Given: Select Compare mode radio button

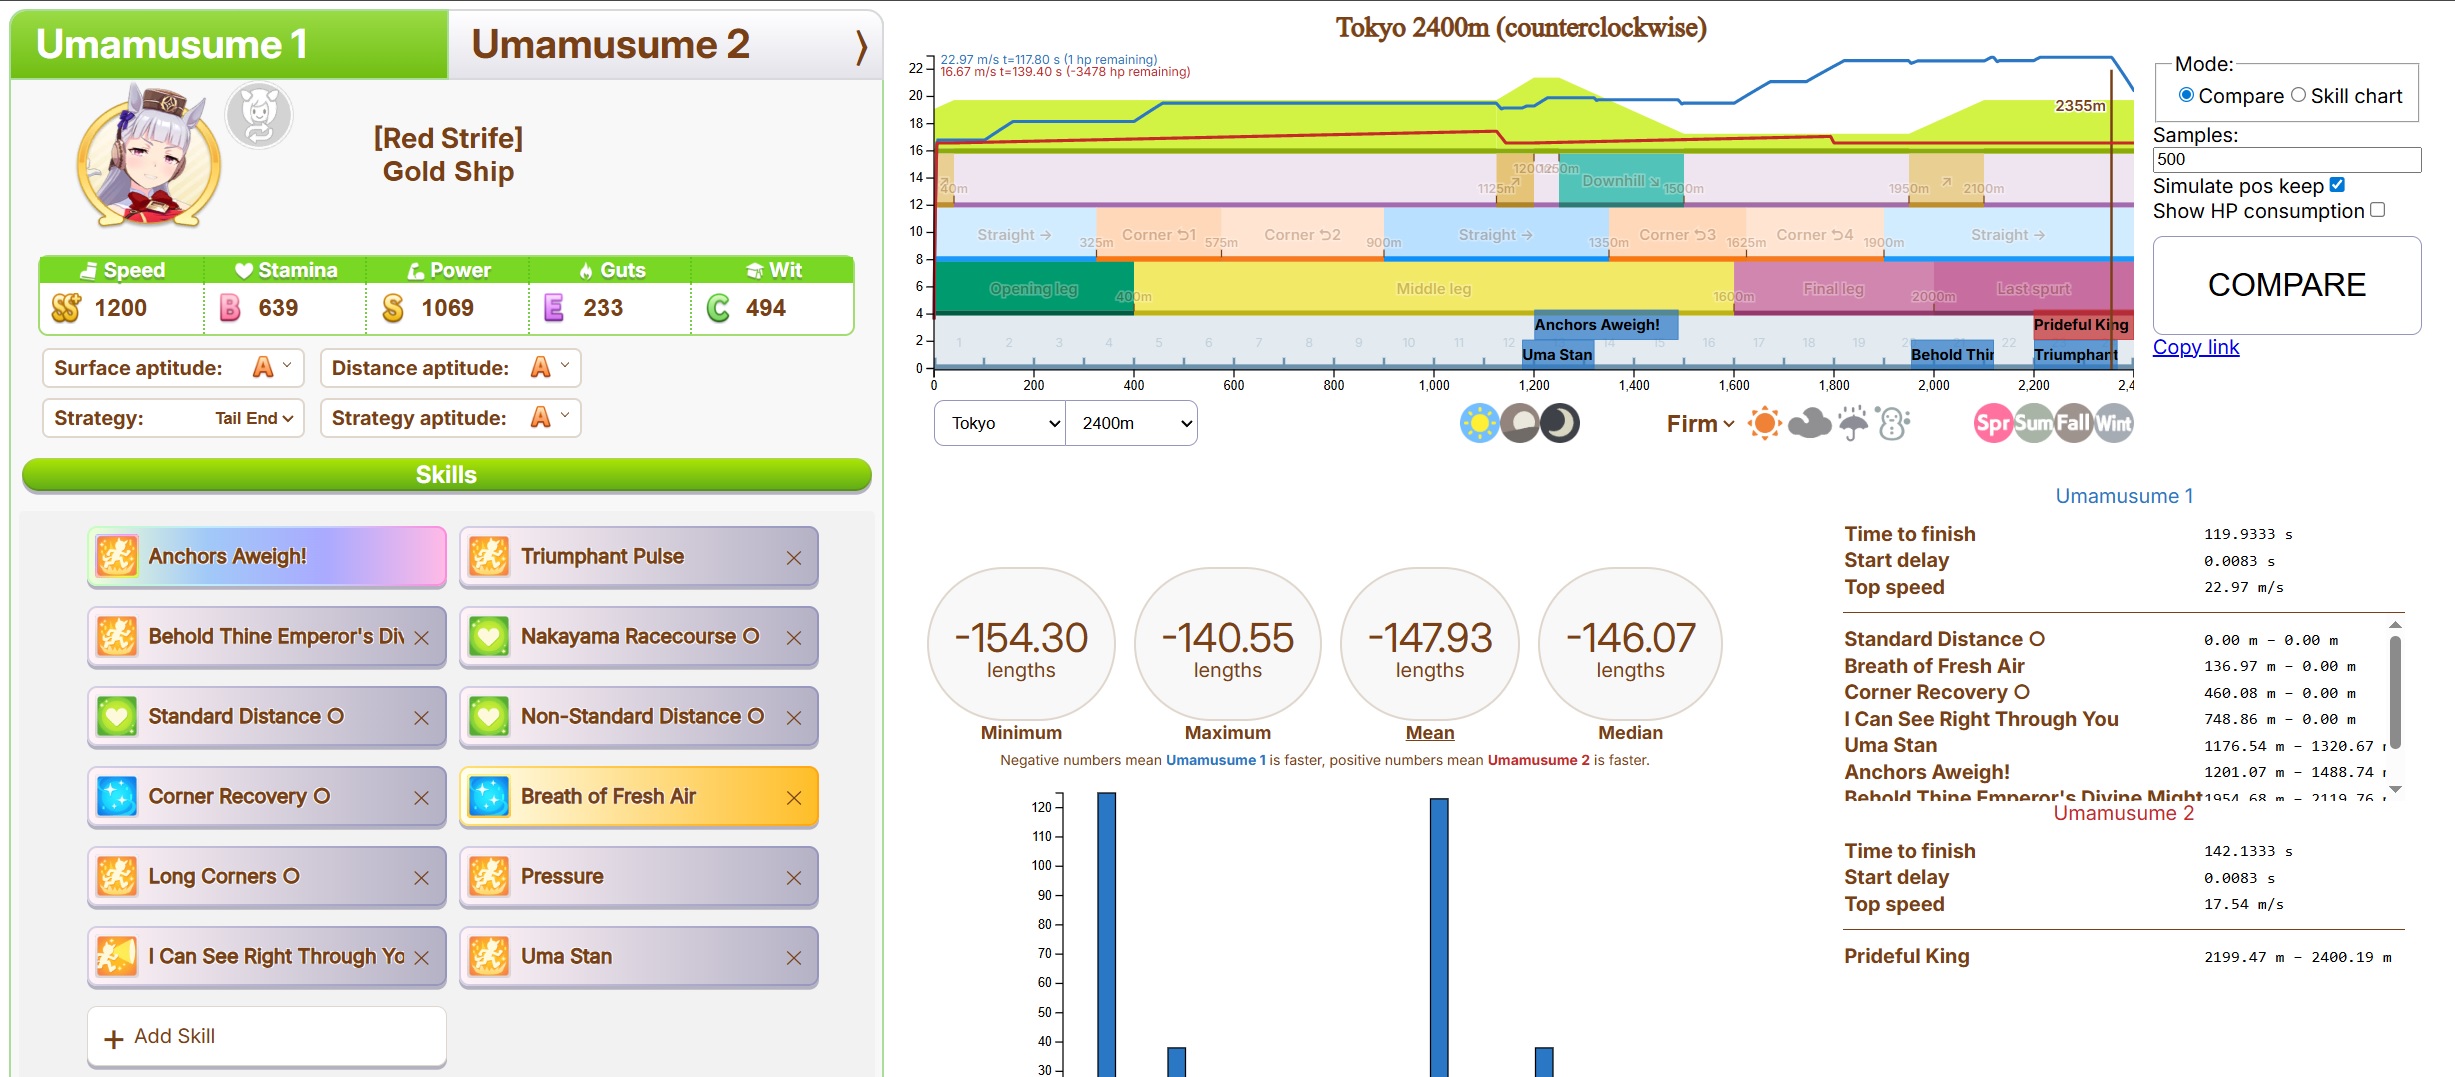Looking at the screenshot, I should tap(2186, 95).
